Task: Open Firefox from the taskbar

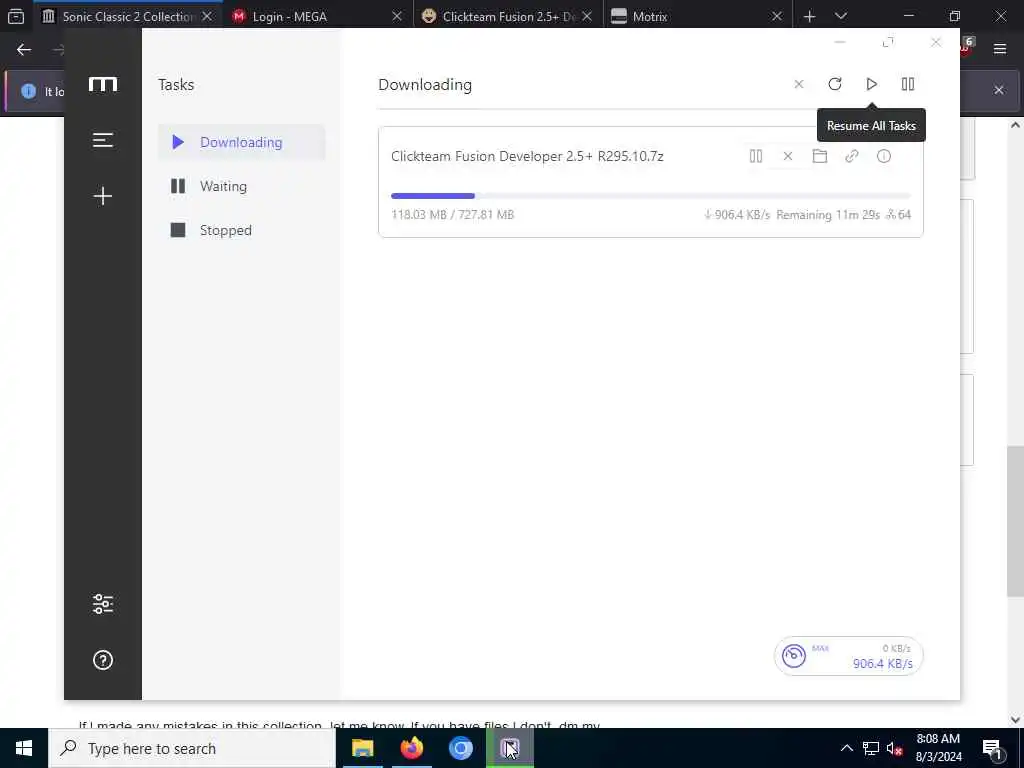Action: [x=411, y=748]
